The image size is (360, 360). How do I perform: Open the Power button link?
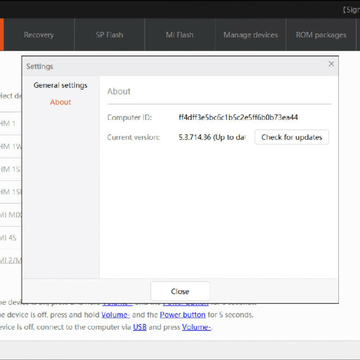coord(182,315)
